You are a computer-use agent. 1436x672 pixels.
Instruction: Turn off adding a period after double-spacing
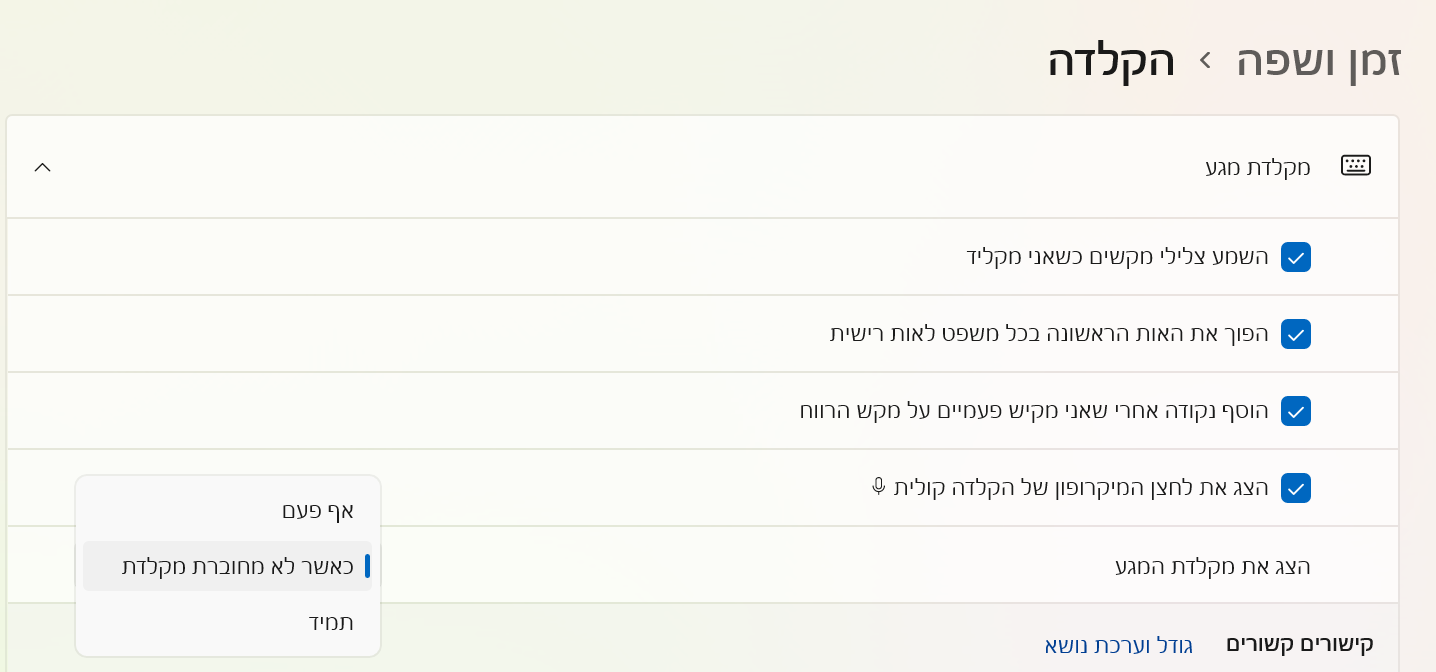(1296, 410)
